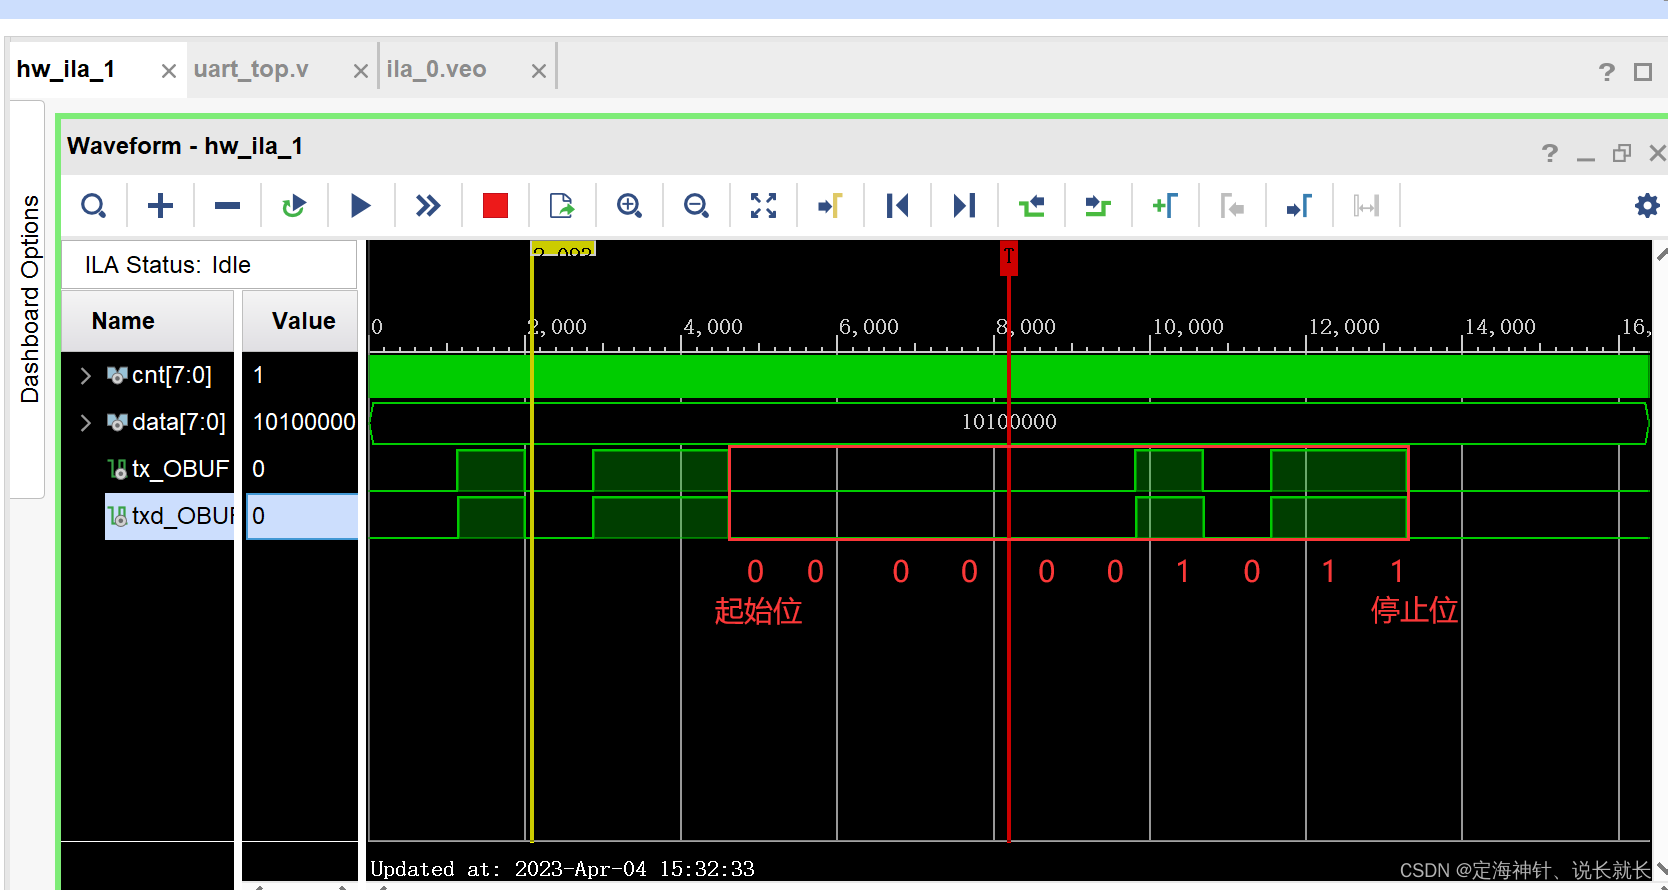Click the Name column header
Screen dimensions: 1668x890
[x=147, y=321]
